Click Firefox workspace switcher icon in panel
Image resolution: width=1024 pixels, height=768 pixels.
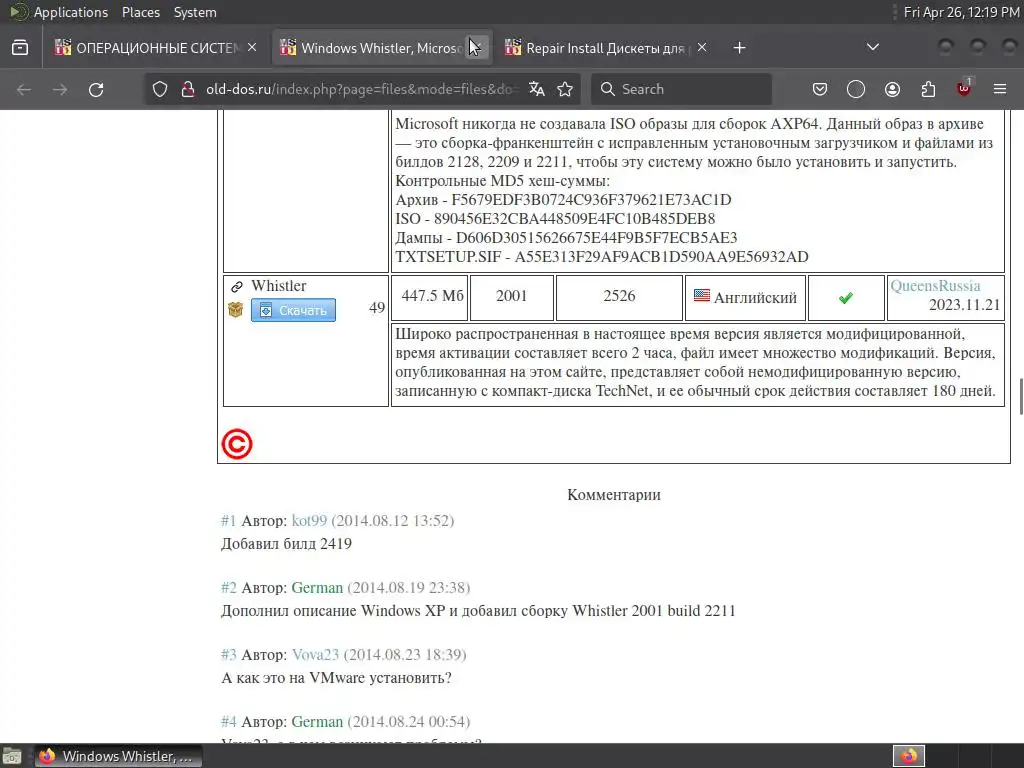(909, 756)
